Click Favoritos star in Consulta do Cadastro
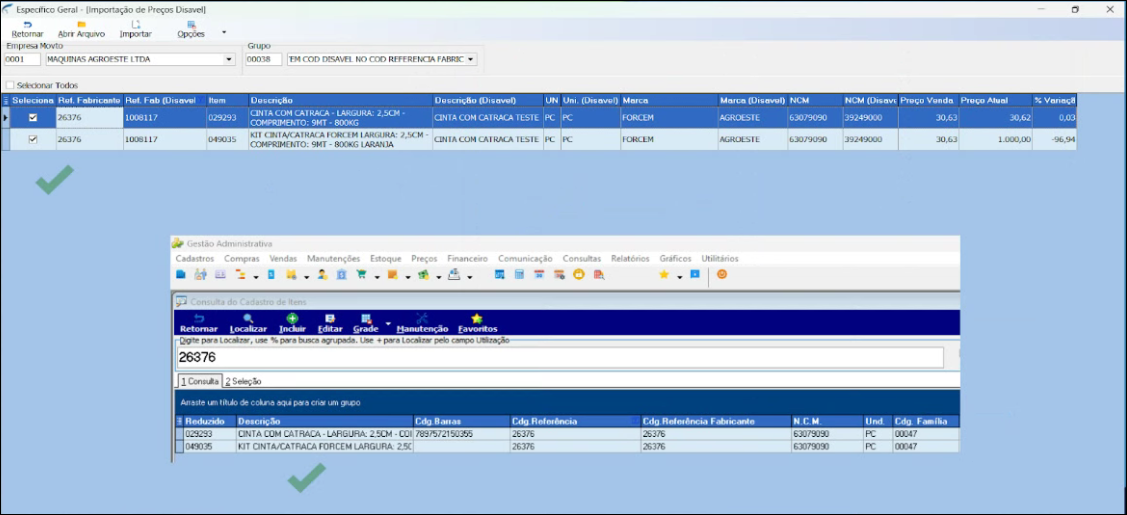Image resolution: width=1127 pixels, height=515 pixels. coord(477,323)
